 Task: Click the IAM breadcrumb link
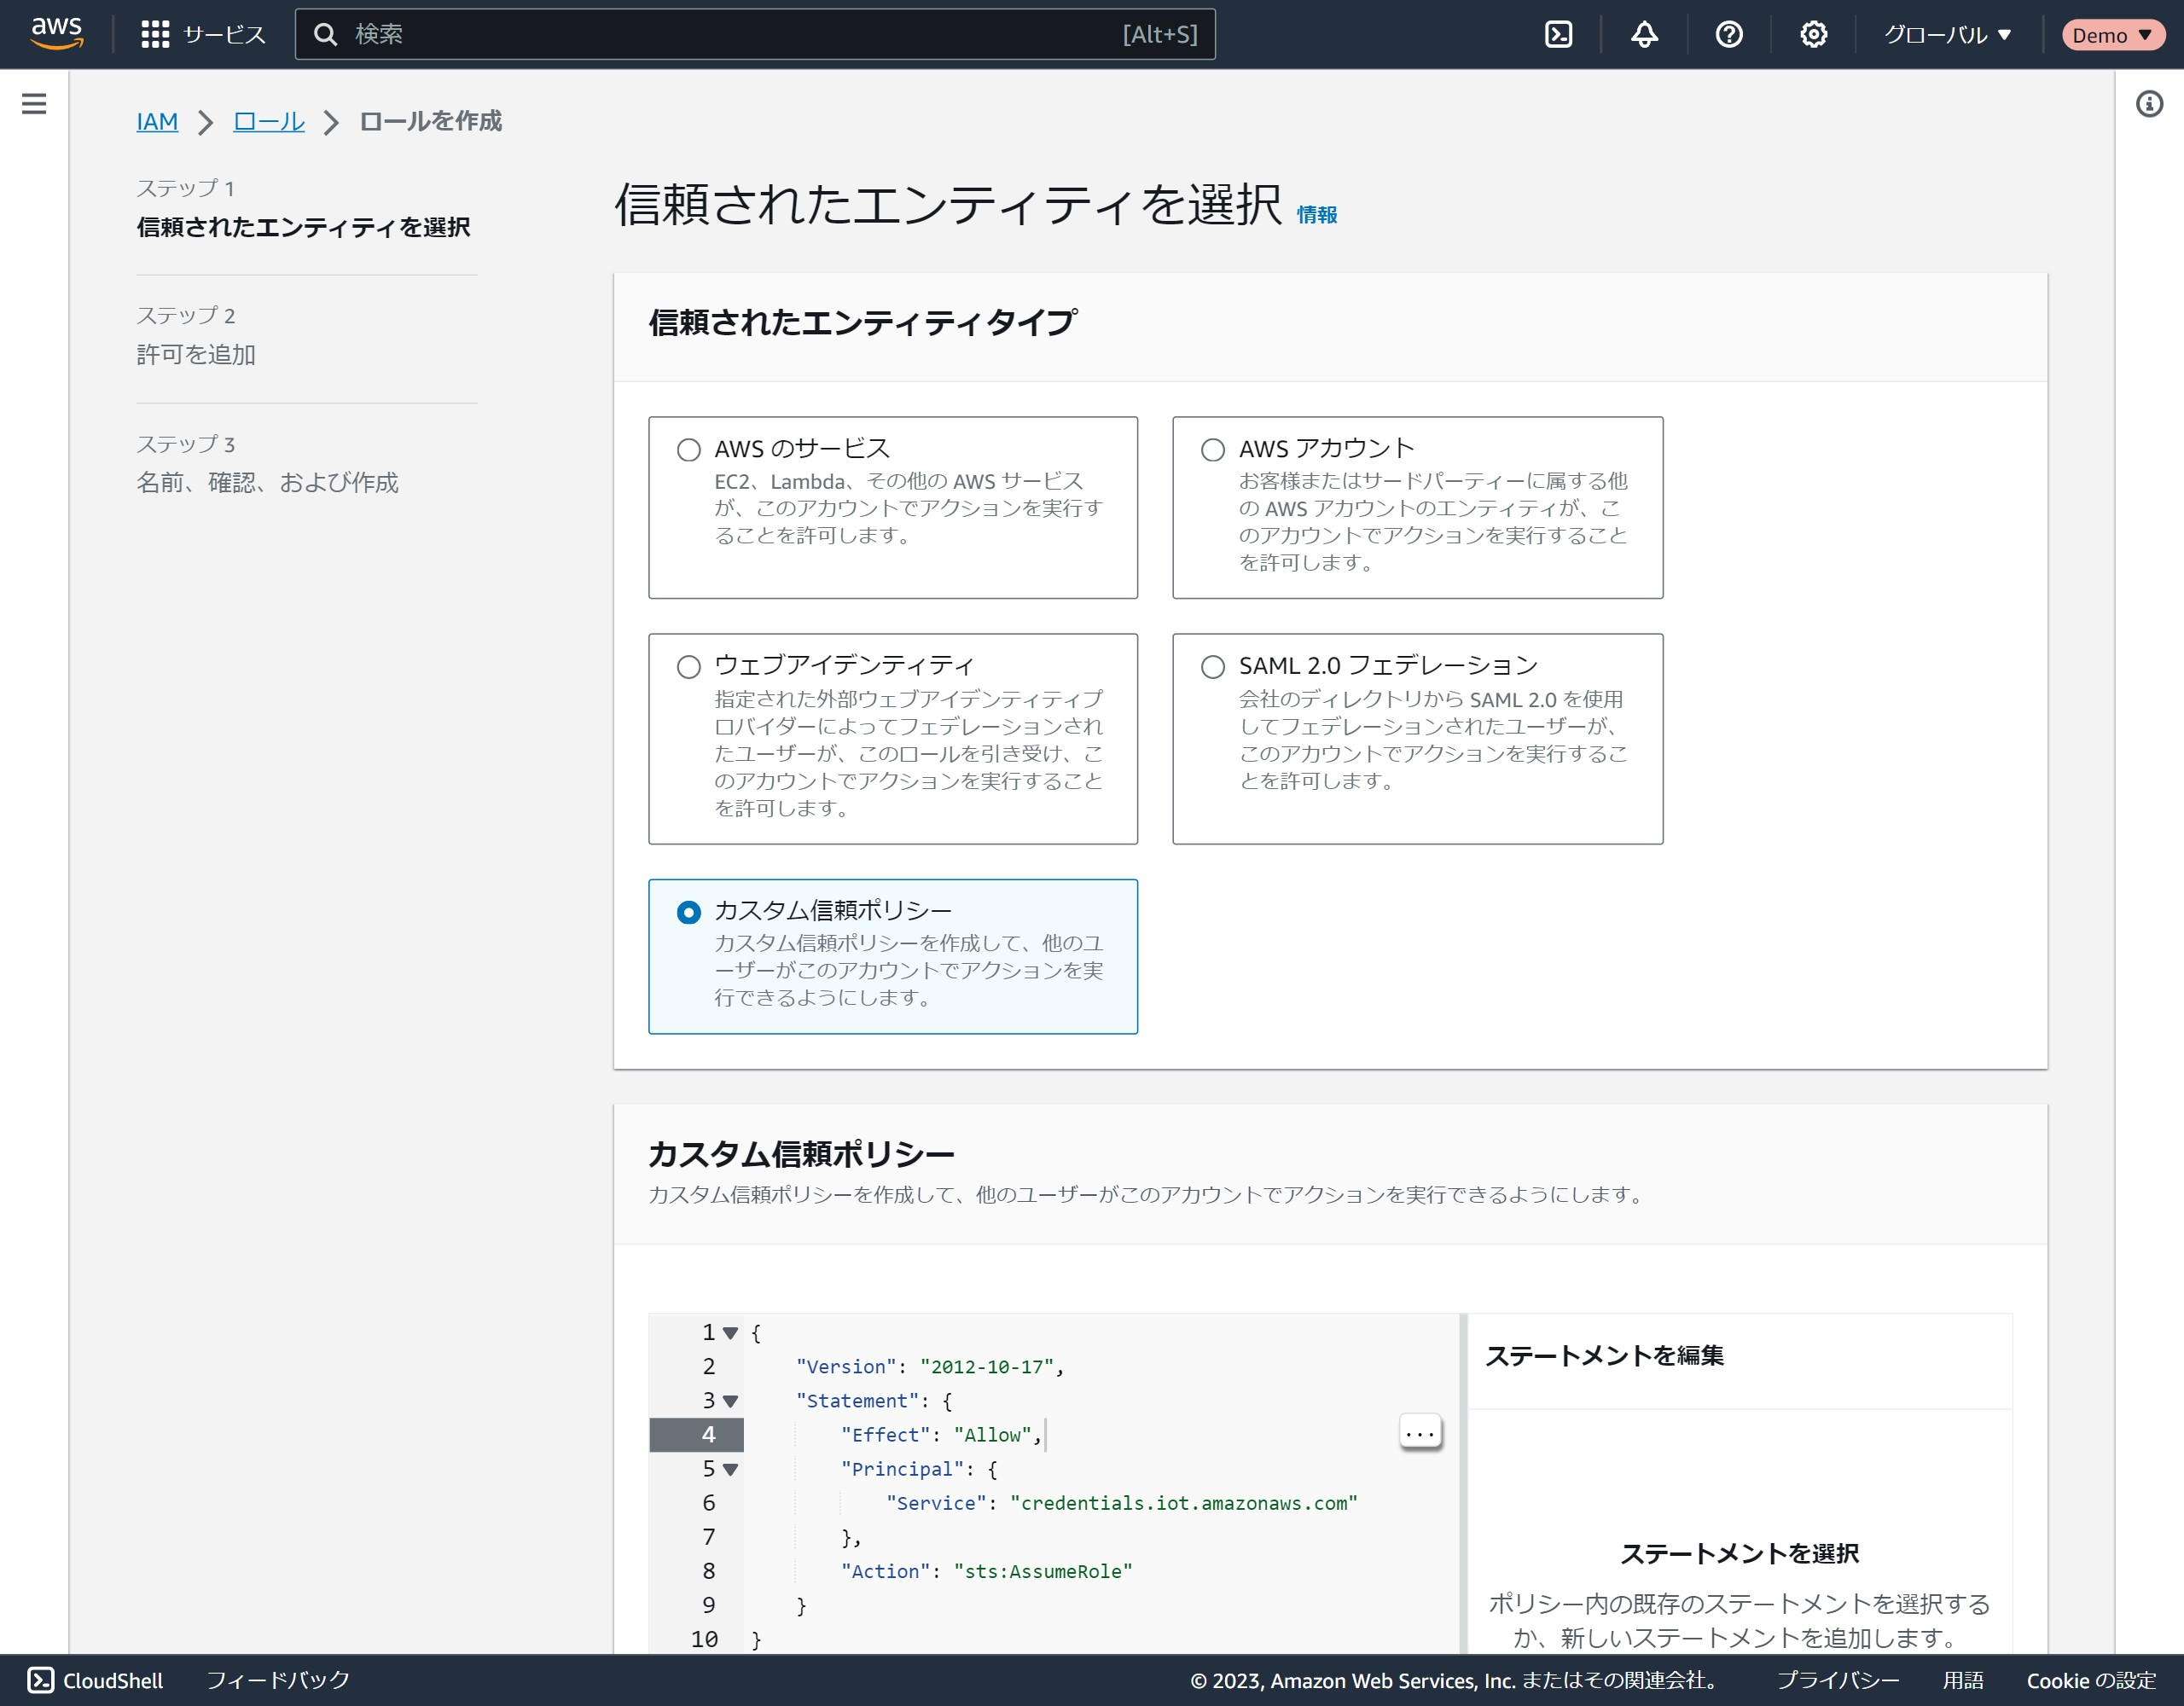click(157, 122)
